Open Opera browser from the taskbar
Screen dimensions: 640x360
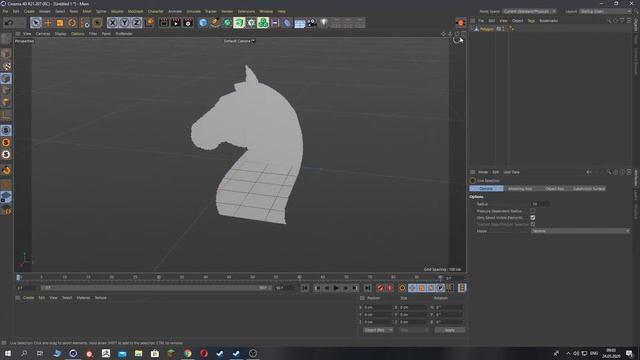(204, 353)
